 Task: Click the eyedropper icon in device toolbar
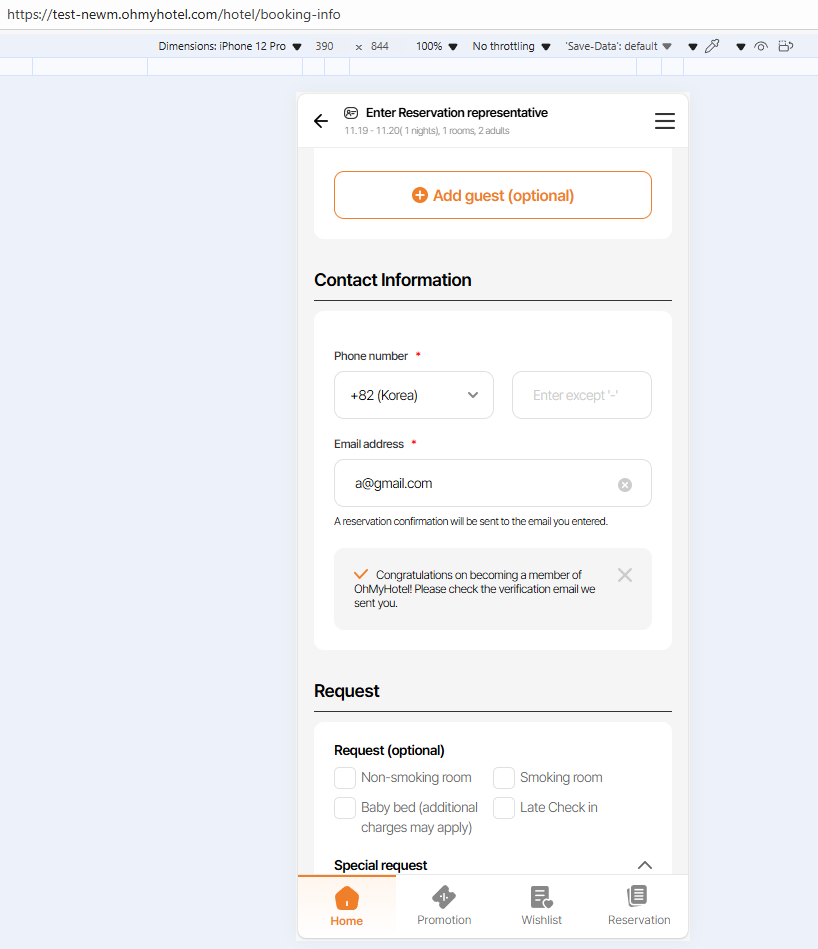tap(712, 46)
